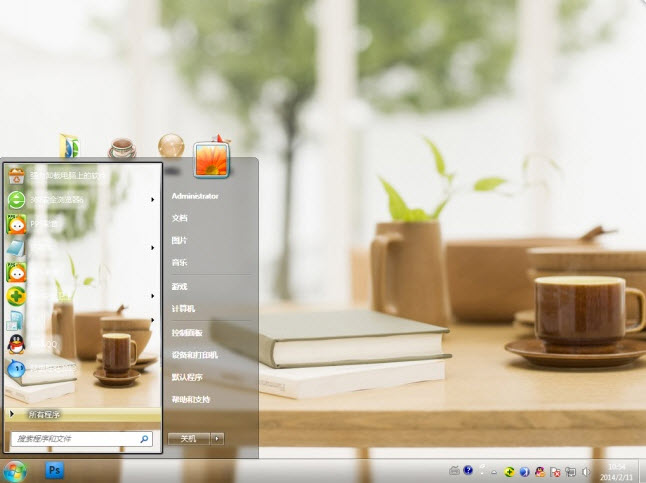Open the blue sphere tray icon
This screenshot has width=646, height=483.
[524, 472]
